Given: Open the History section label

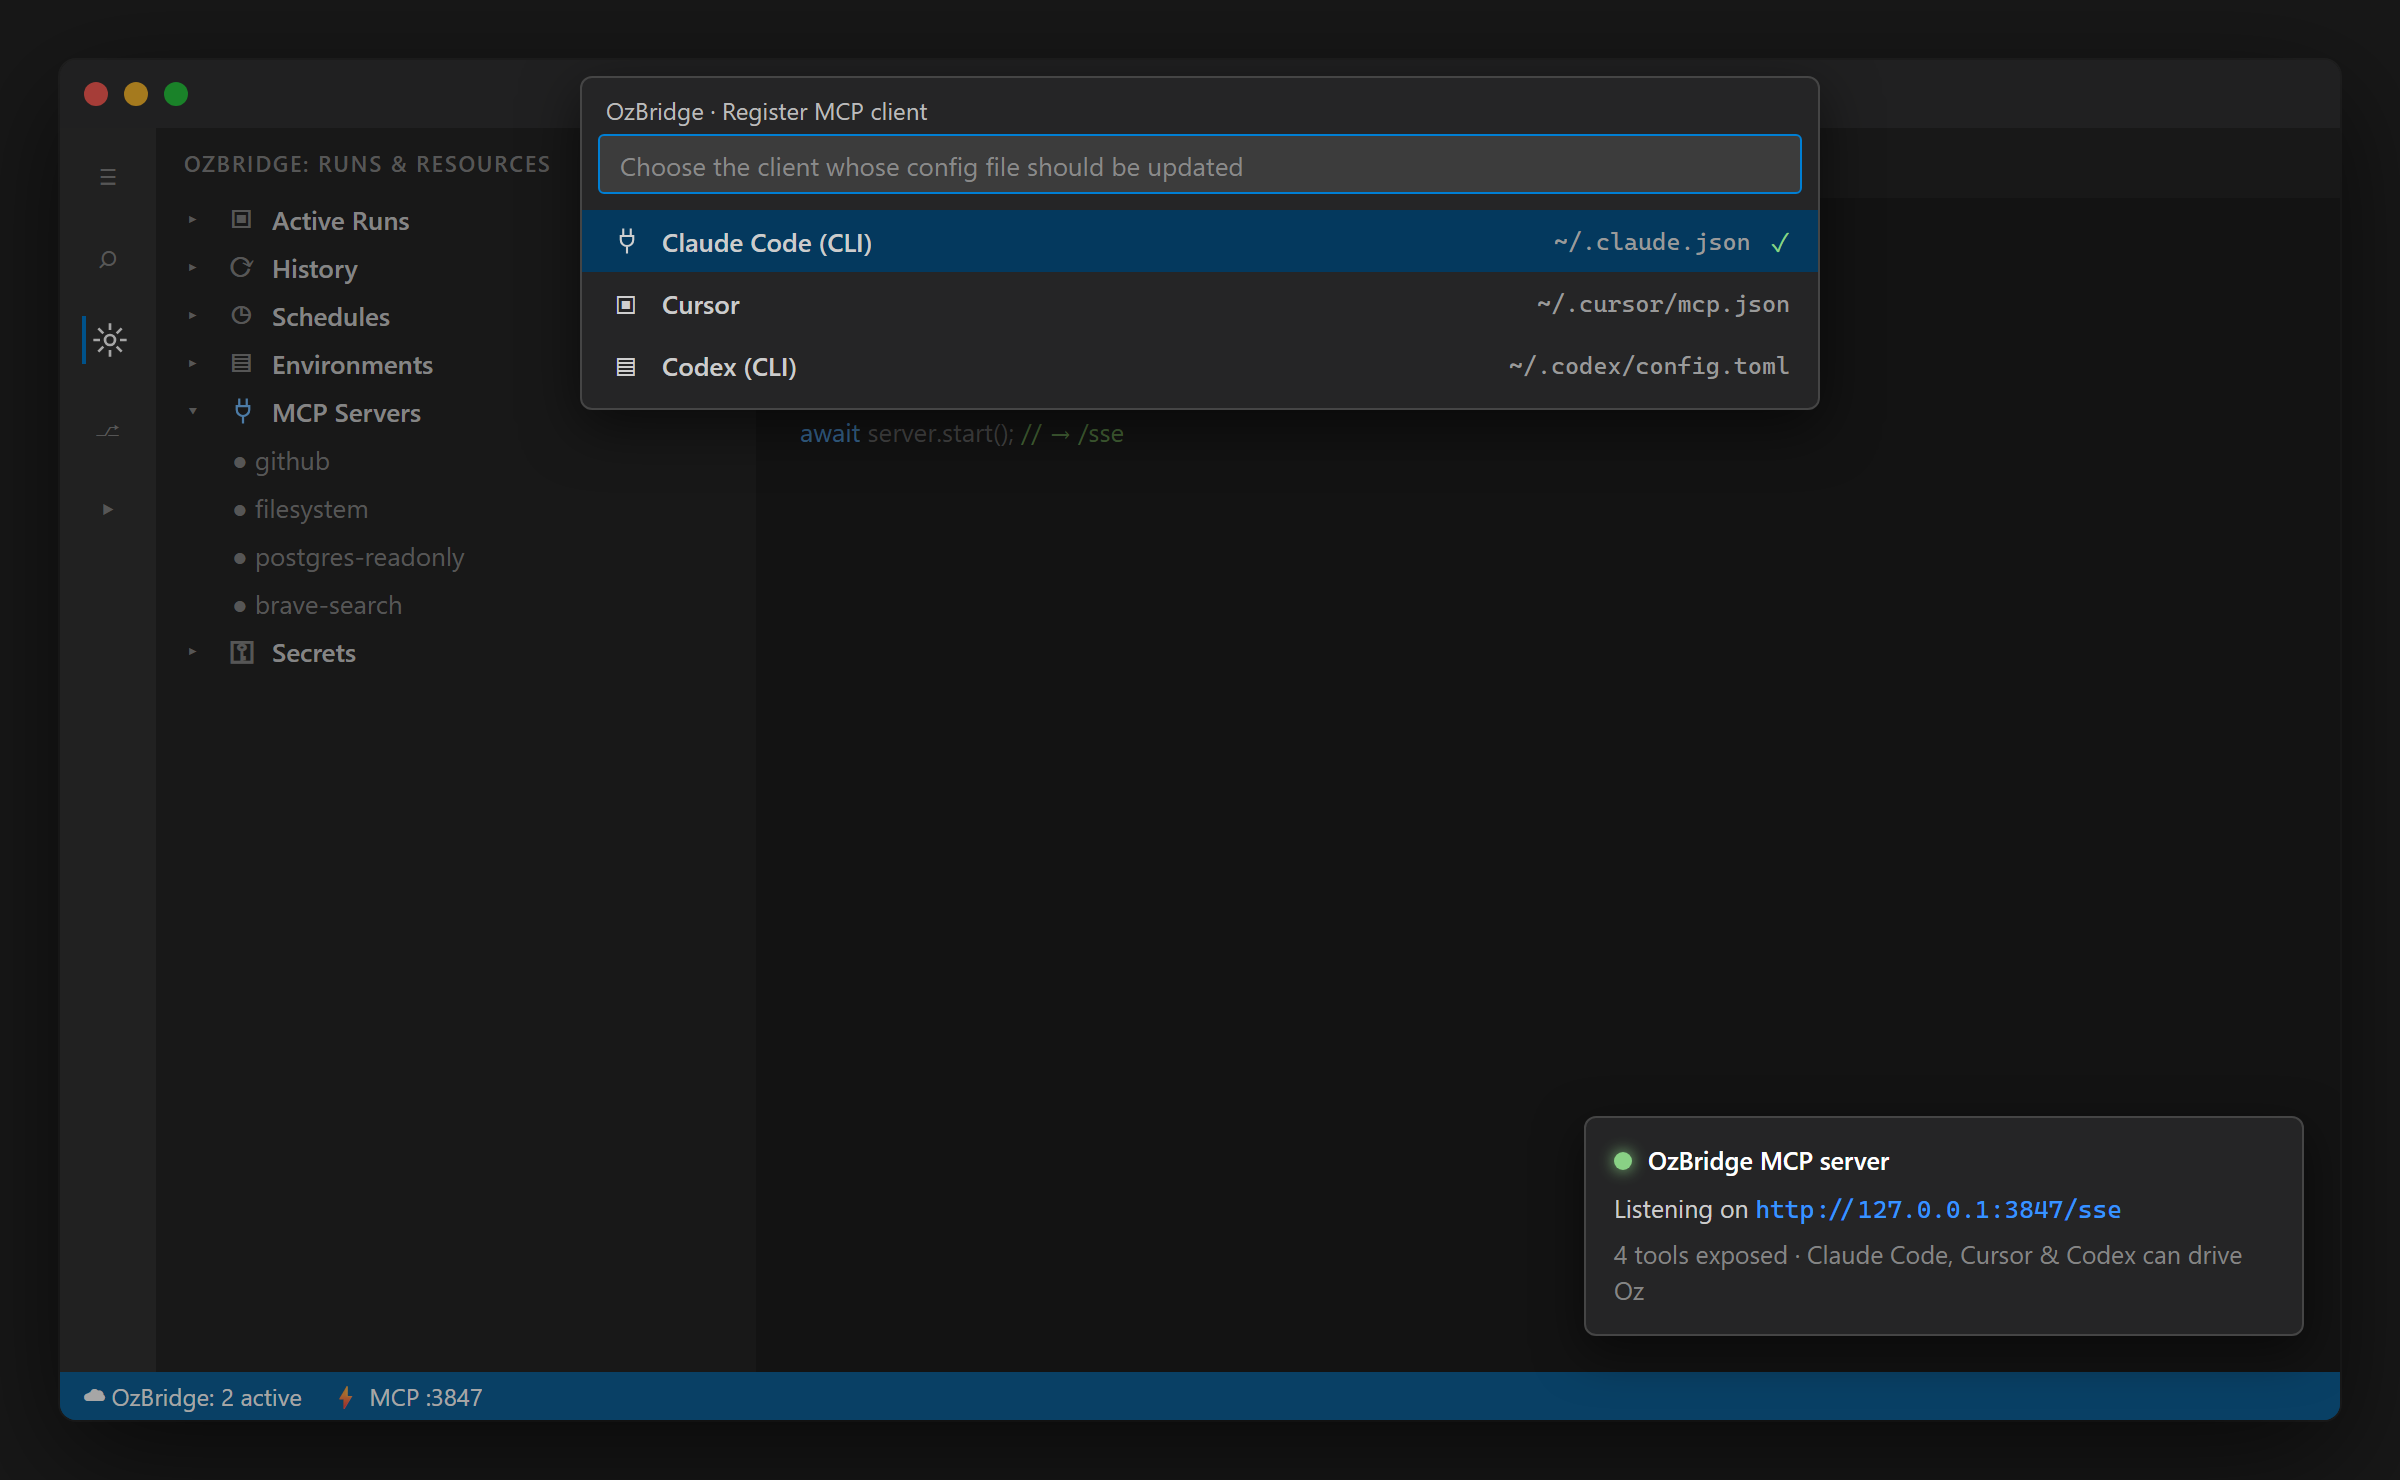Looking at the screenshot, I should (314, 269).
